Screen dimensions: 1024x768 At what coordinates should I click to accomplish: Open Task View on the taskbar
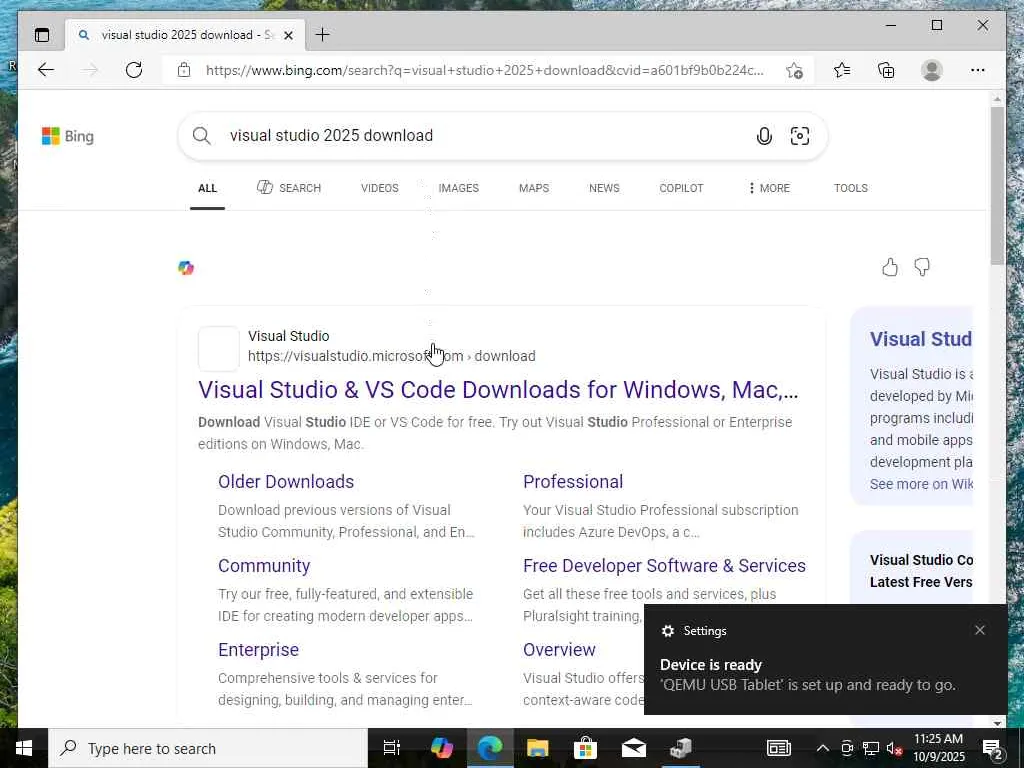392,748
